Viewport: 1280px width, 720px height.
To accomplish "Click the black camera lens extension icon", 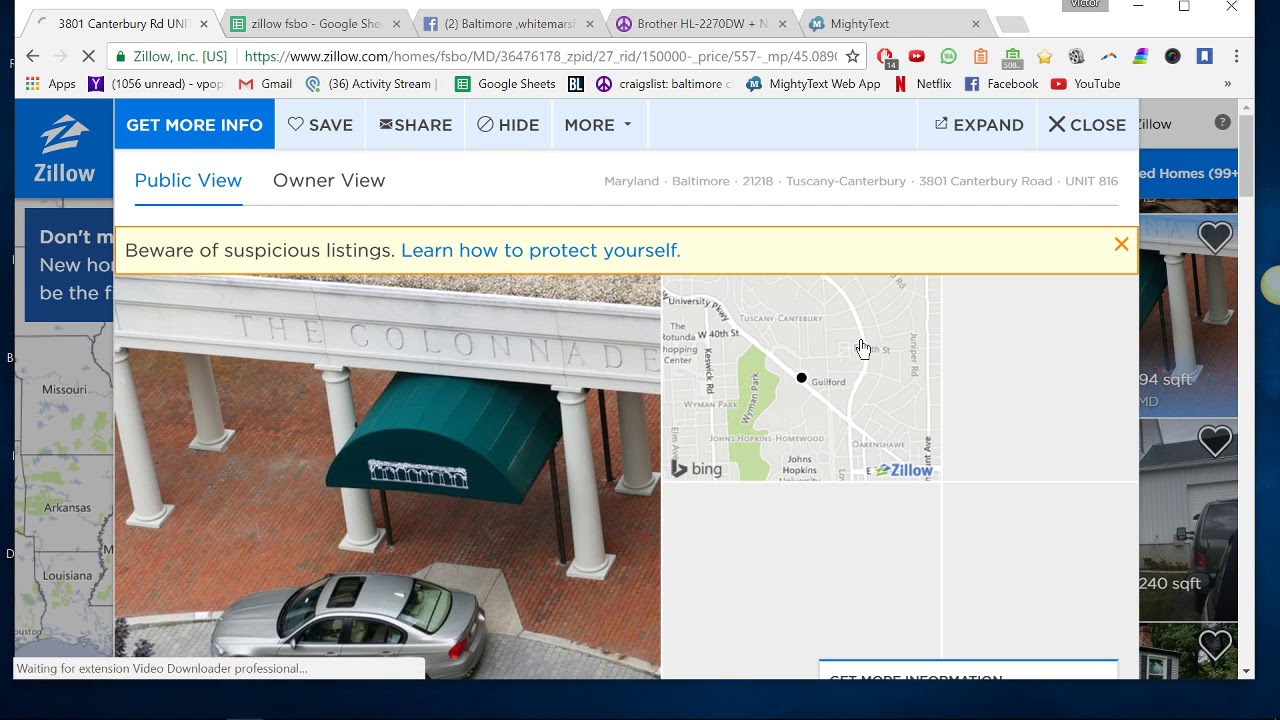I will point(1172,56).
